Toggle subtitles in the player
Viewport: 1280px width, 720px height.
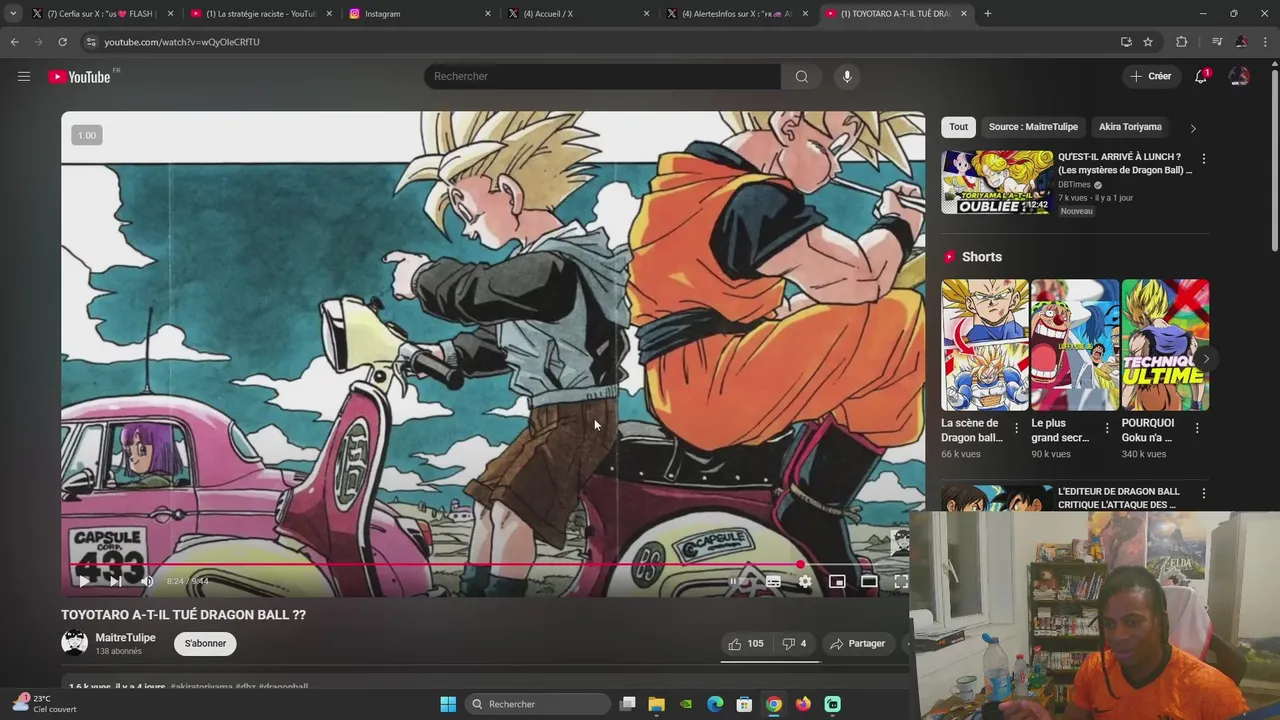[x=773, y=581]
